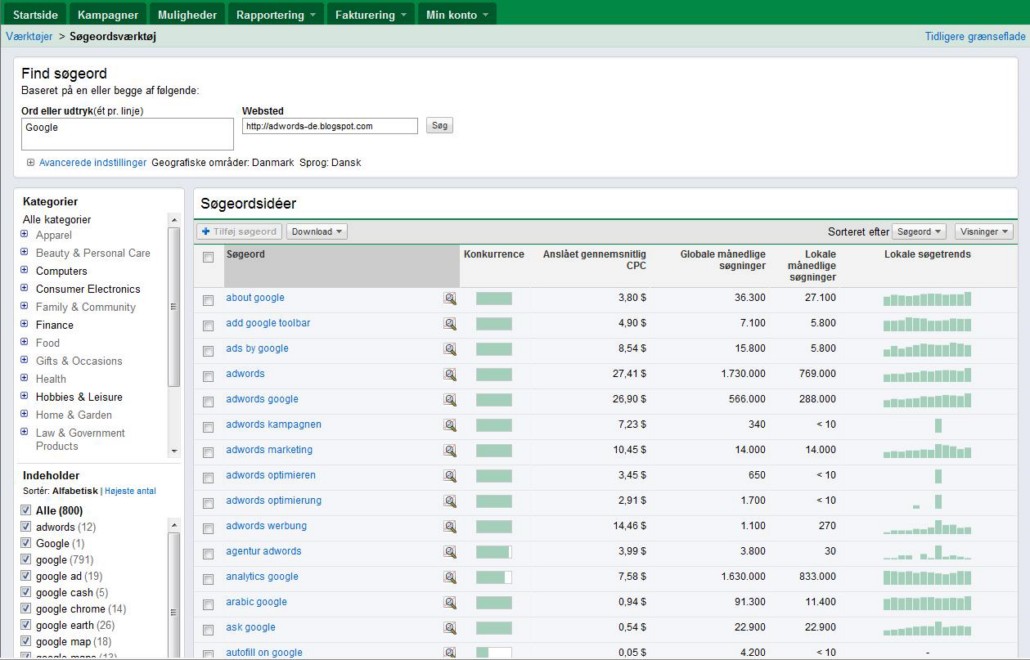This screenshot has width=1030, height=660.
Task: Click magnifier icon for 'adwords optimieren' row
Action: (x=450, y=476)
